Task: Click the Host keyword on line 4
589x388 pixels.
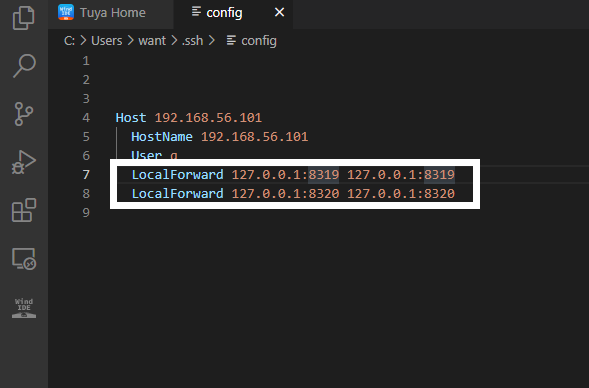Action: [131, 118]
